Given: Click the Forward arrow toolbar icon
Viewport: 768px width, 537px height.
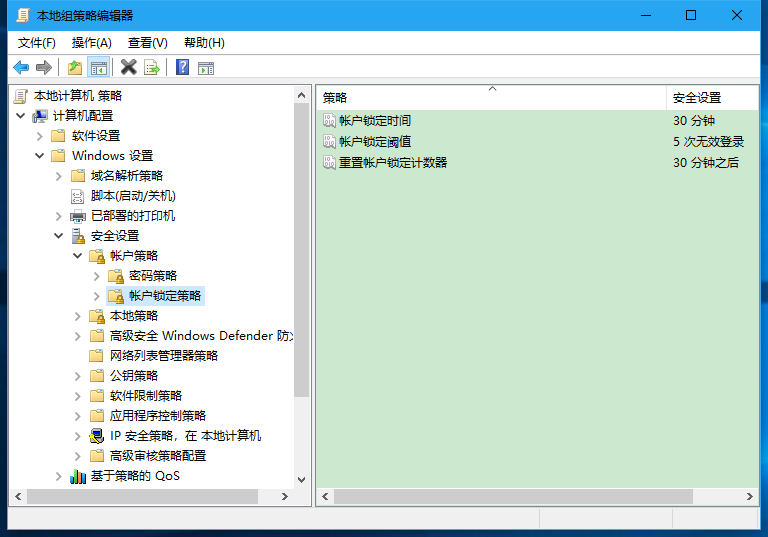Looking at the screenshot, I should pos(44,67).
